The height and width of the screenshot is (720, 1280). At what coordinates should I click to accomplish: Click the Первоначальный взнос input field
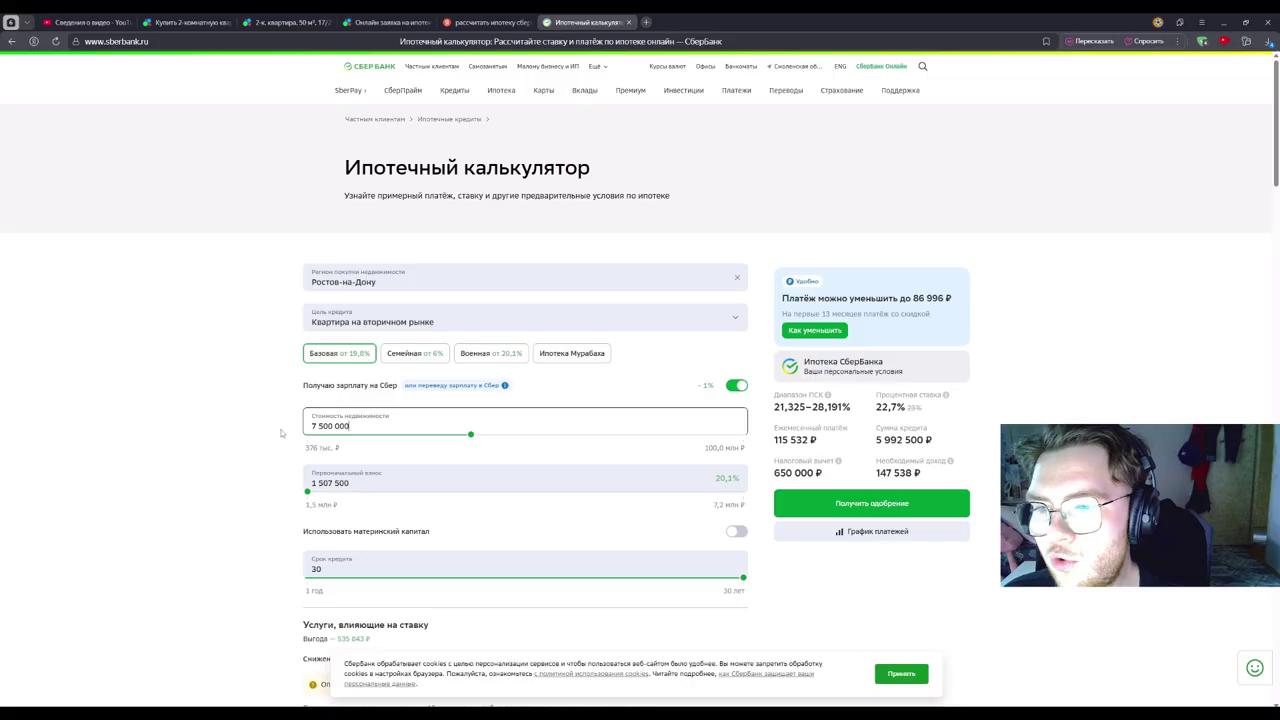[525, 478]
